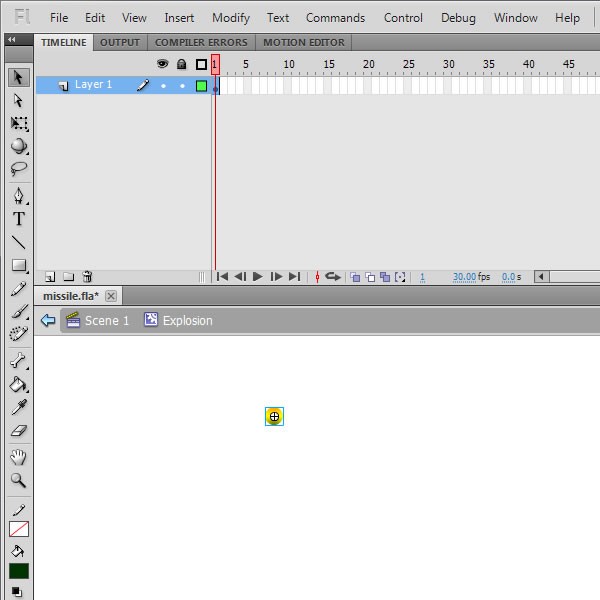Toggle onion skin outlines

[370, 277]
